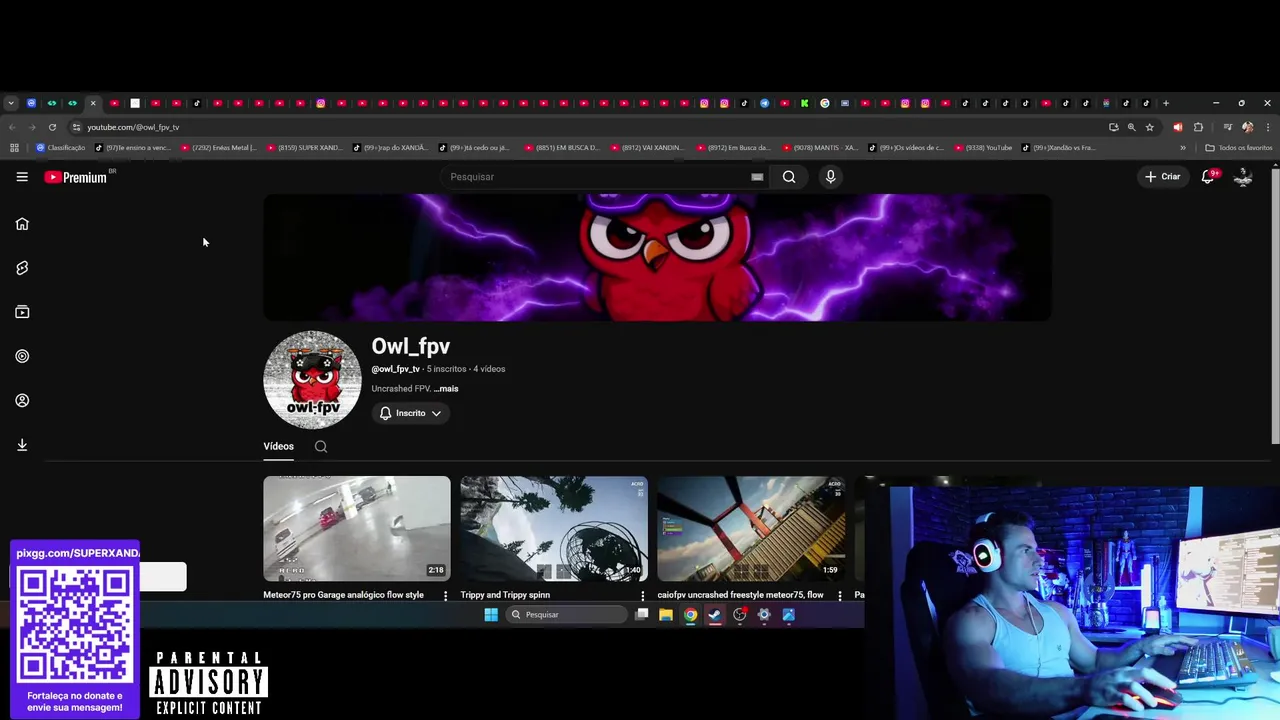
Task: Open options for caiofpv uncrashed freestyle video
Action: [839, 596]
